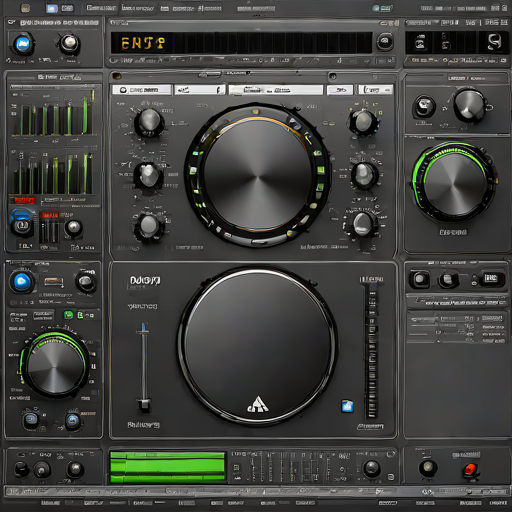The image size is (512, 512).
Task: Select the last white tab above the jog wheel
Action: 375,90
